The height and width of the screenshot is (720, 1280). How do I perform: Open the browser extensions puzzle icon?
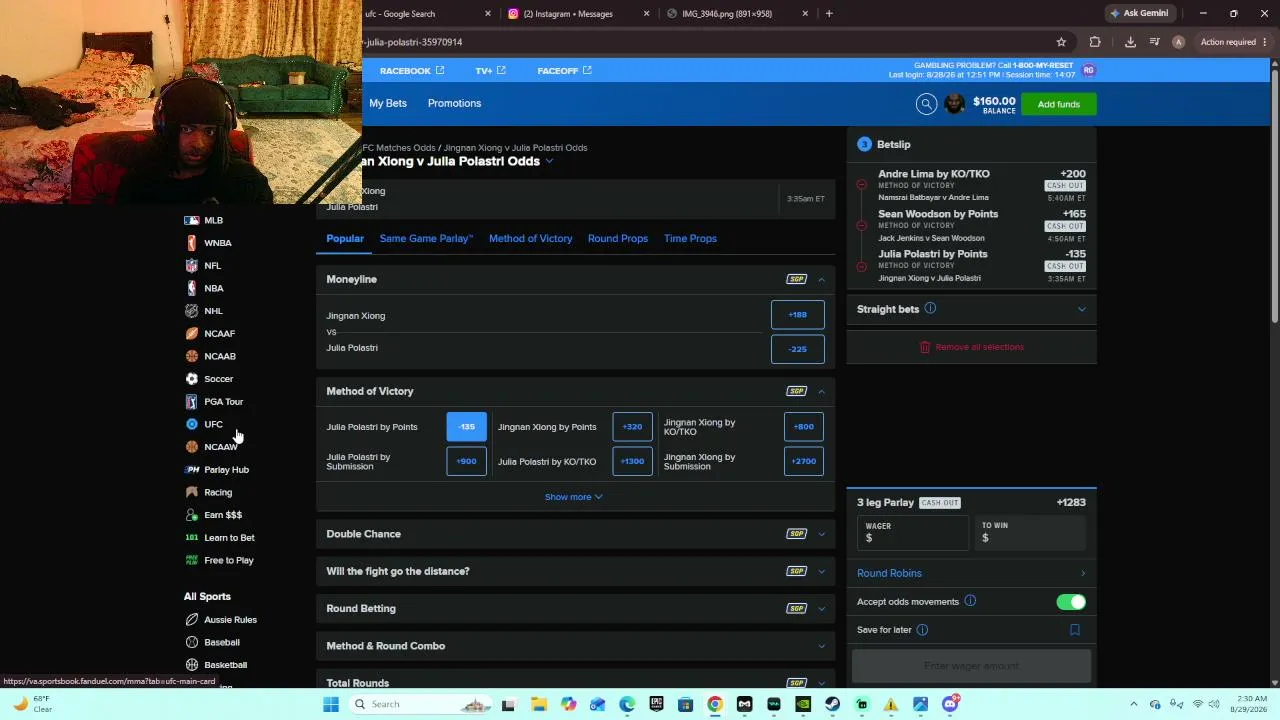[x=1095, y=42]
